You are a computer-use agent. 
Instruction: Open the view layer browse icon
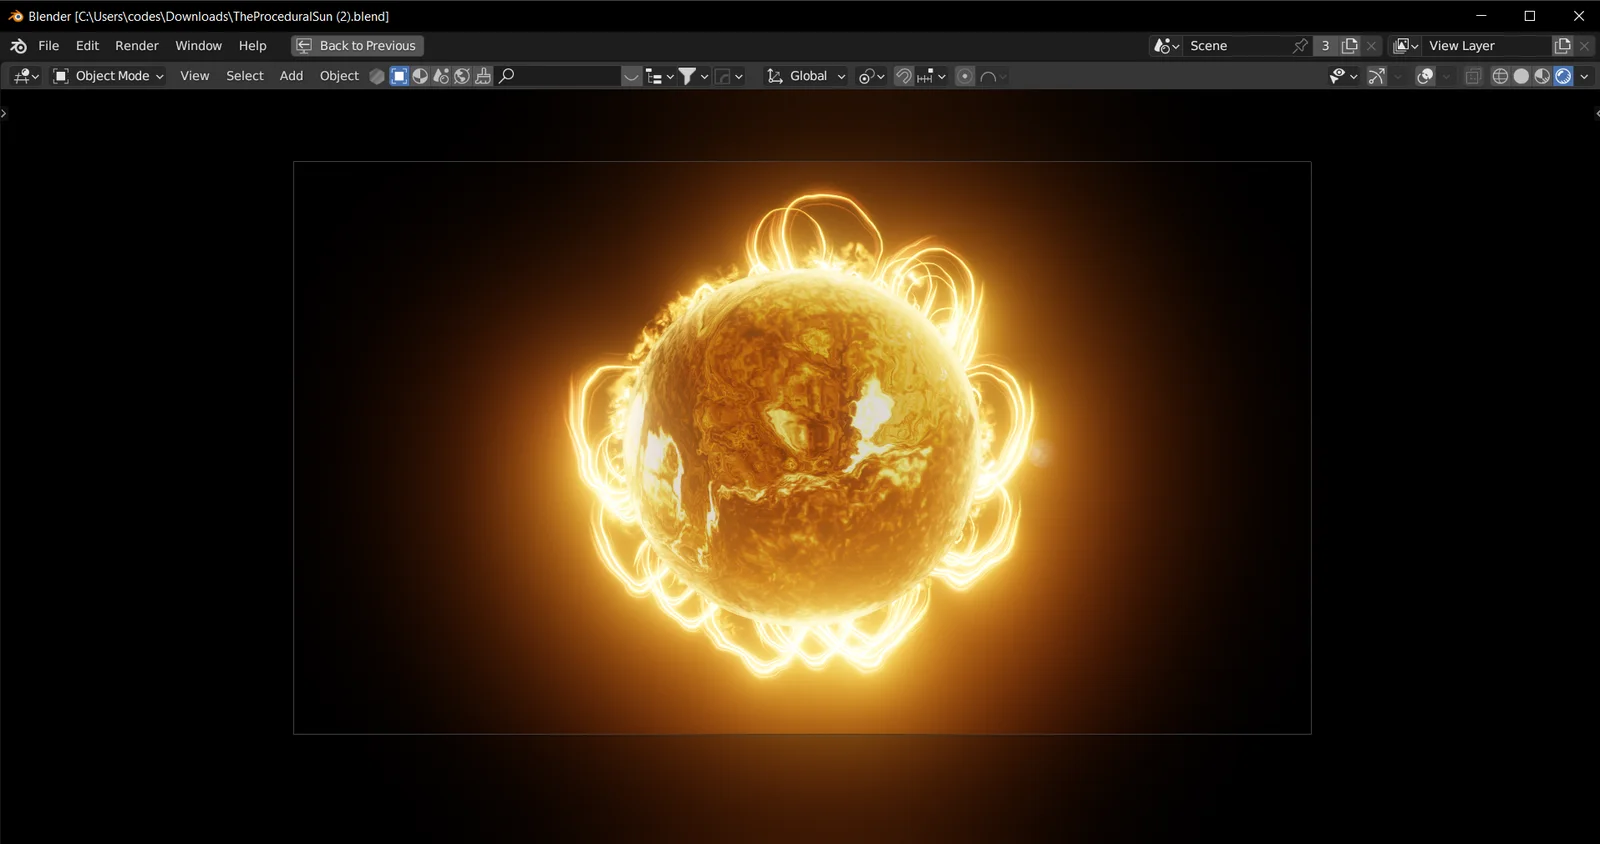(x=1406, y=46)
